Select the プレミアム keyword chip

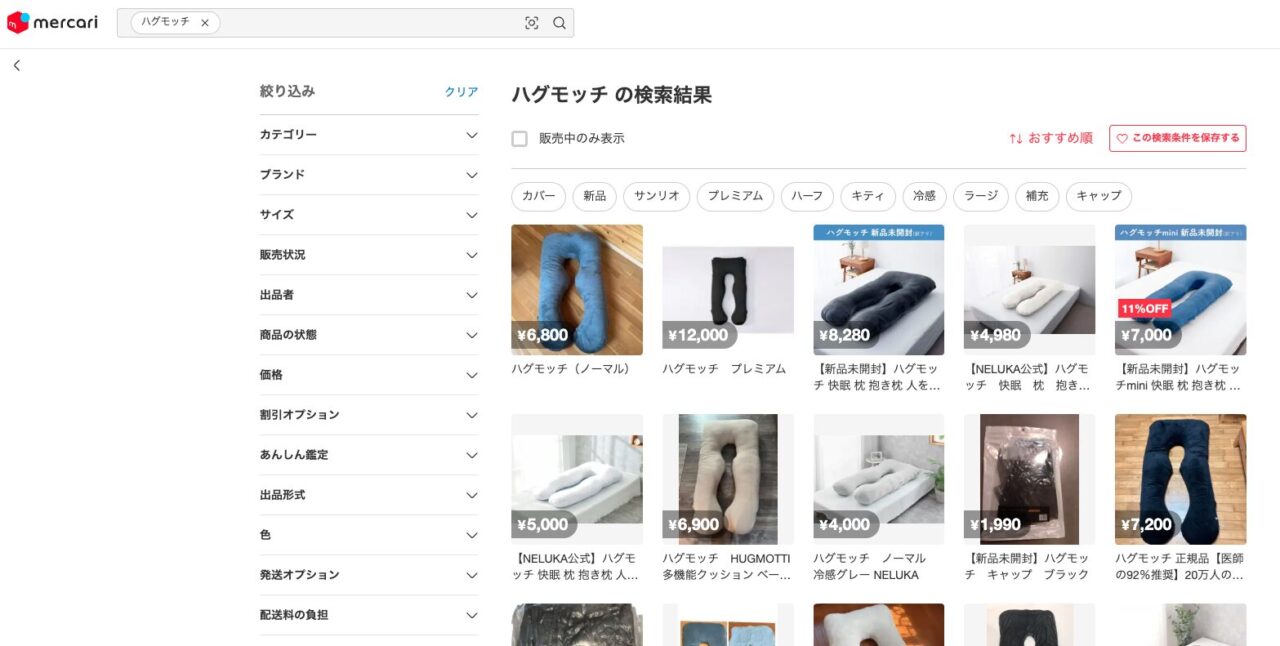point(735,196)
